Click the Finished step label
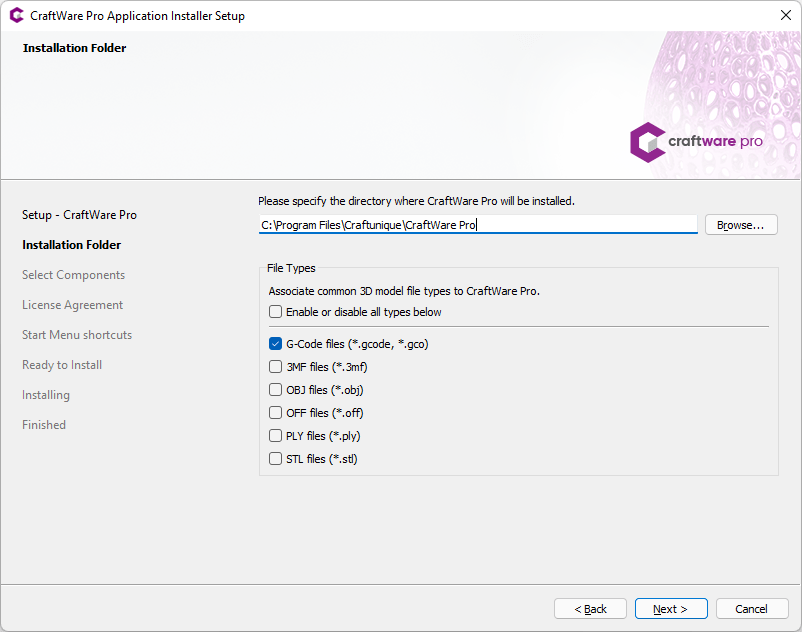The width and height of the screenshot is (802, 632). (43, 425)
